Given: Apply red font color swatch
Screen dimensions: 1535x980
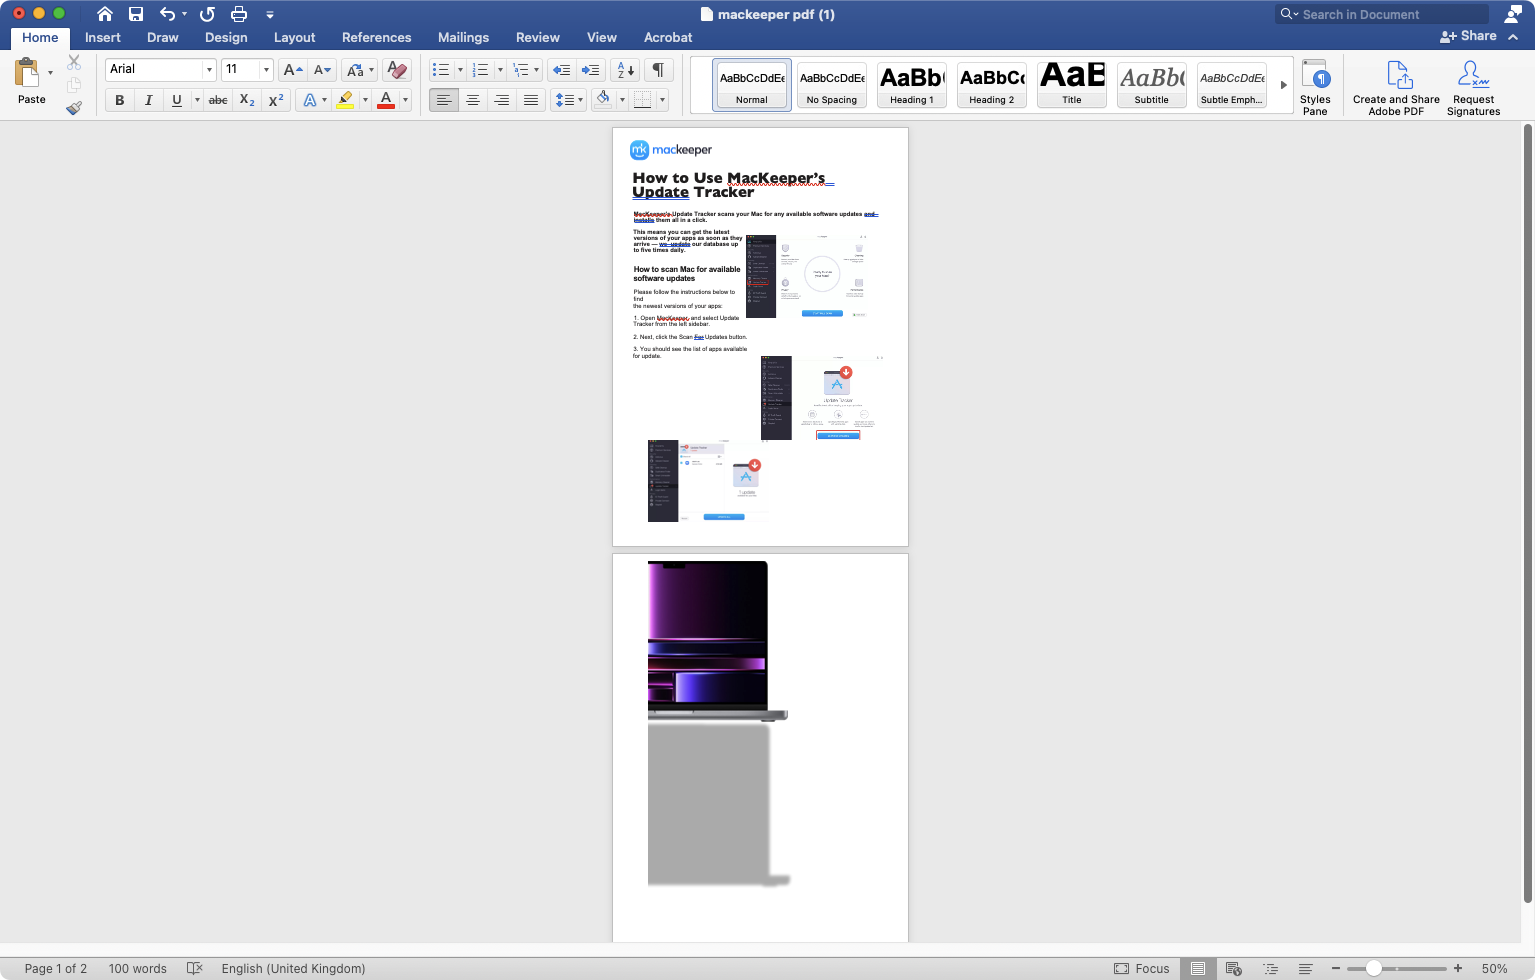Looking at the screenshot, I should (386, 100).
